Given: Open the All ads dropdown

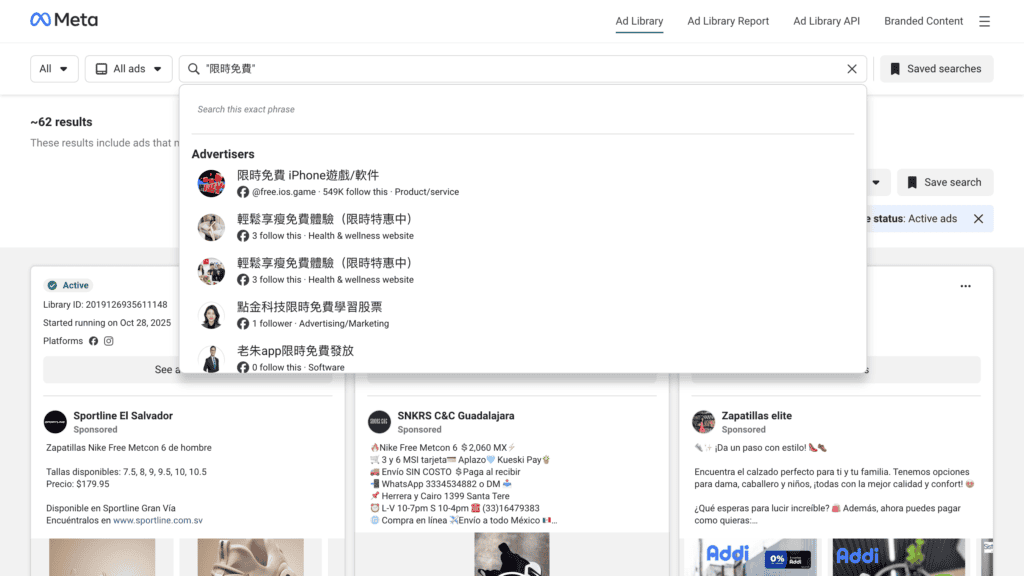Looking at the screenshot, I should [128, 68].
